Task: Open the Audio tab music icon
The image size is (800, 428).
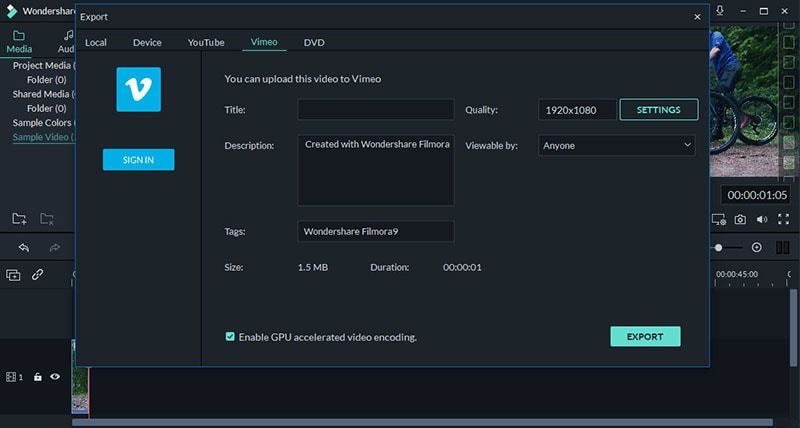Action: point(68,36)
